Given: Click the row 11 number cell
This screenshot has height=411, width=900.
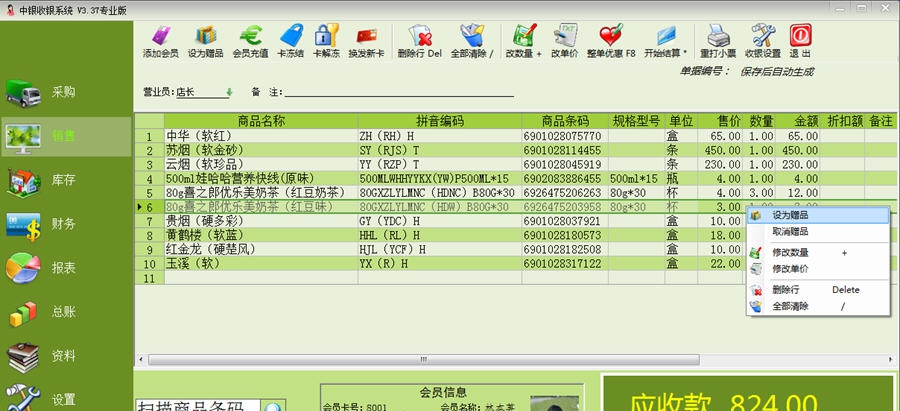Looking at the screenshot, I should 150,278.
